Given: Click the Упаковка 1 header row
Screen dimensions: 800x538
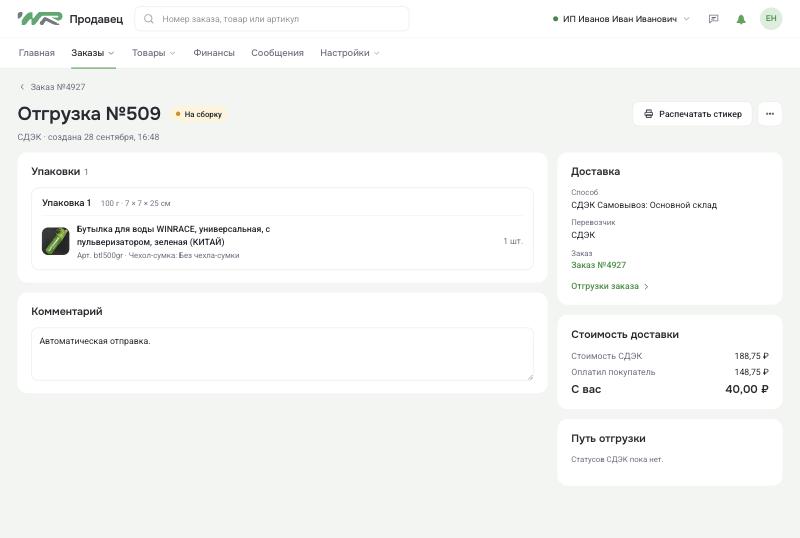Looking at the screenshot, I should pyautogui.click(x=282, y=203).
